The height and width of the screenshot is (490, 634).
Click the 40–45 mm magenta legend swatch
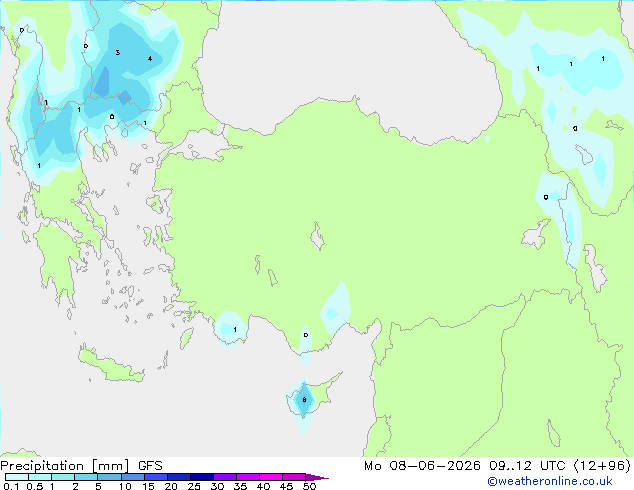pos(271,477)
